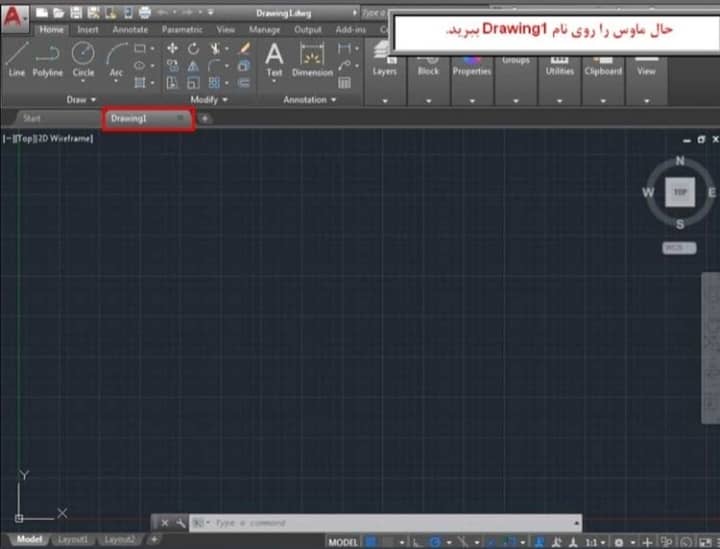Select the Dimension tool

pyautogui.click(x=312, y=59)
